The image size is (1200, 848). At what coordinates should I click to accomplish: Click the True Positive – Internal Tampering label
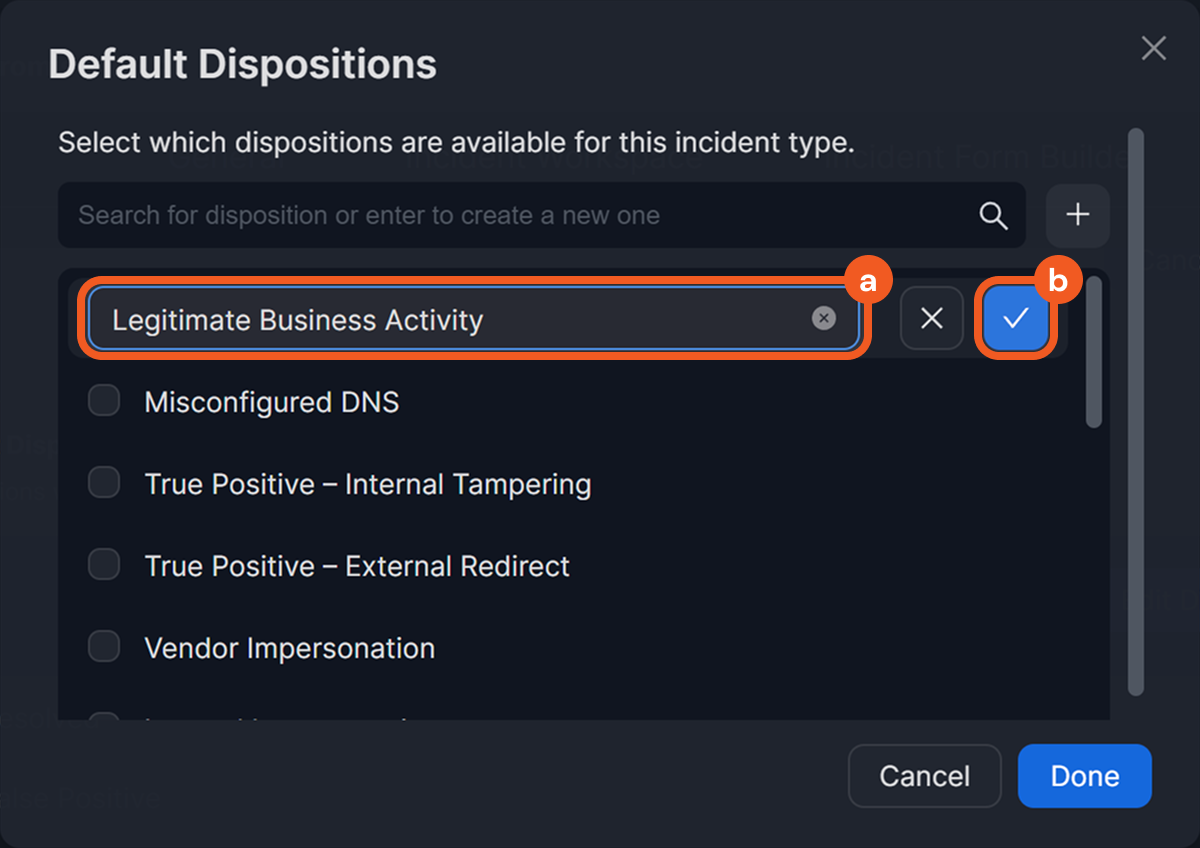[367, 484]
